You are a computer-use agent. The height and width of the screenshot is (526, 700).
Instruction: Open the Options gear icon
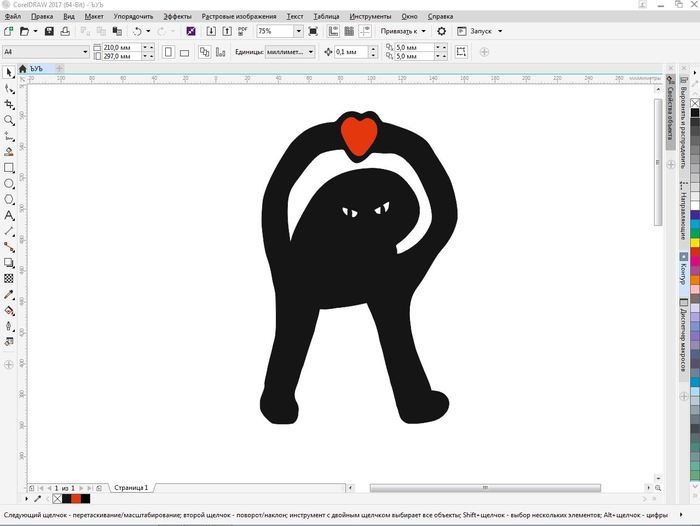pos(442,32)
